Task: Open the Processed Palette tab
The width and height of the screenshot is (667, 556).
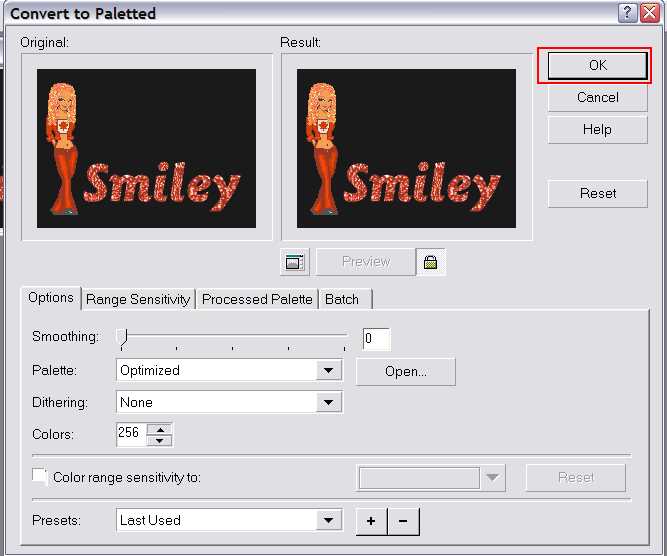Action: tap(257, 299)
